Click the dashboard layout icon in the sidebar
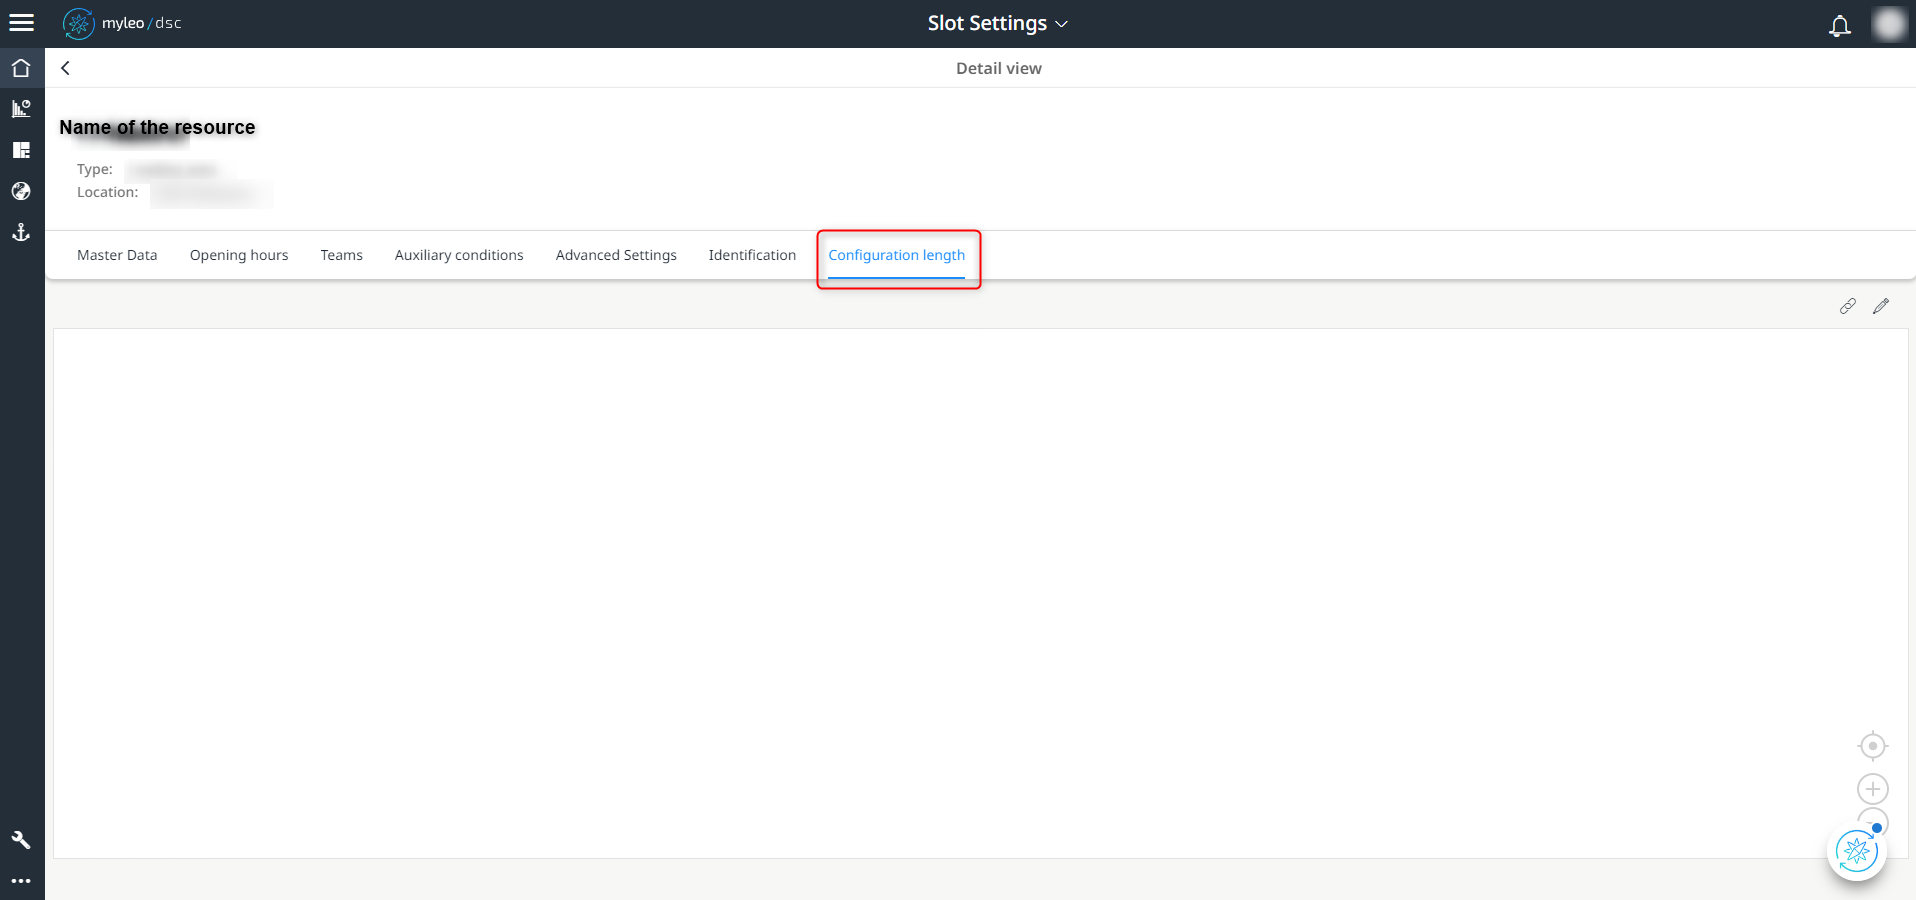This screenshot has width=1916, height=900. point(21,150)
